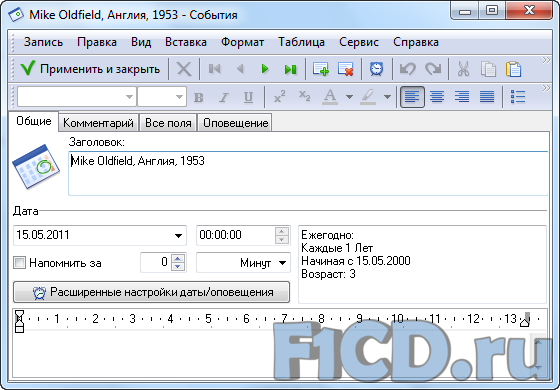Click the gray X cancel icon
Screen dimensions: 560x390
(x=184, y=69)
